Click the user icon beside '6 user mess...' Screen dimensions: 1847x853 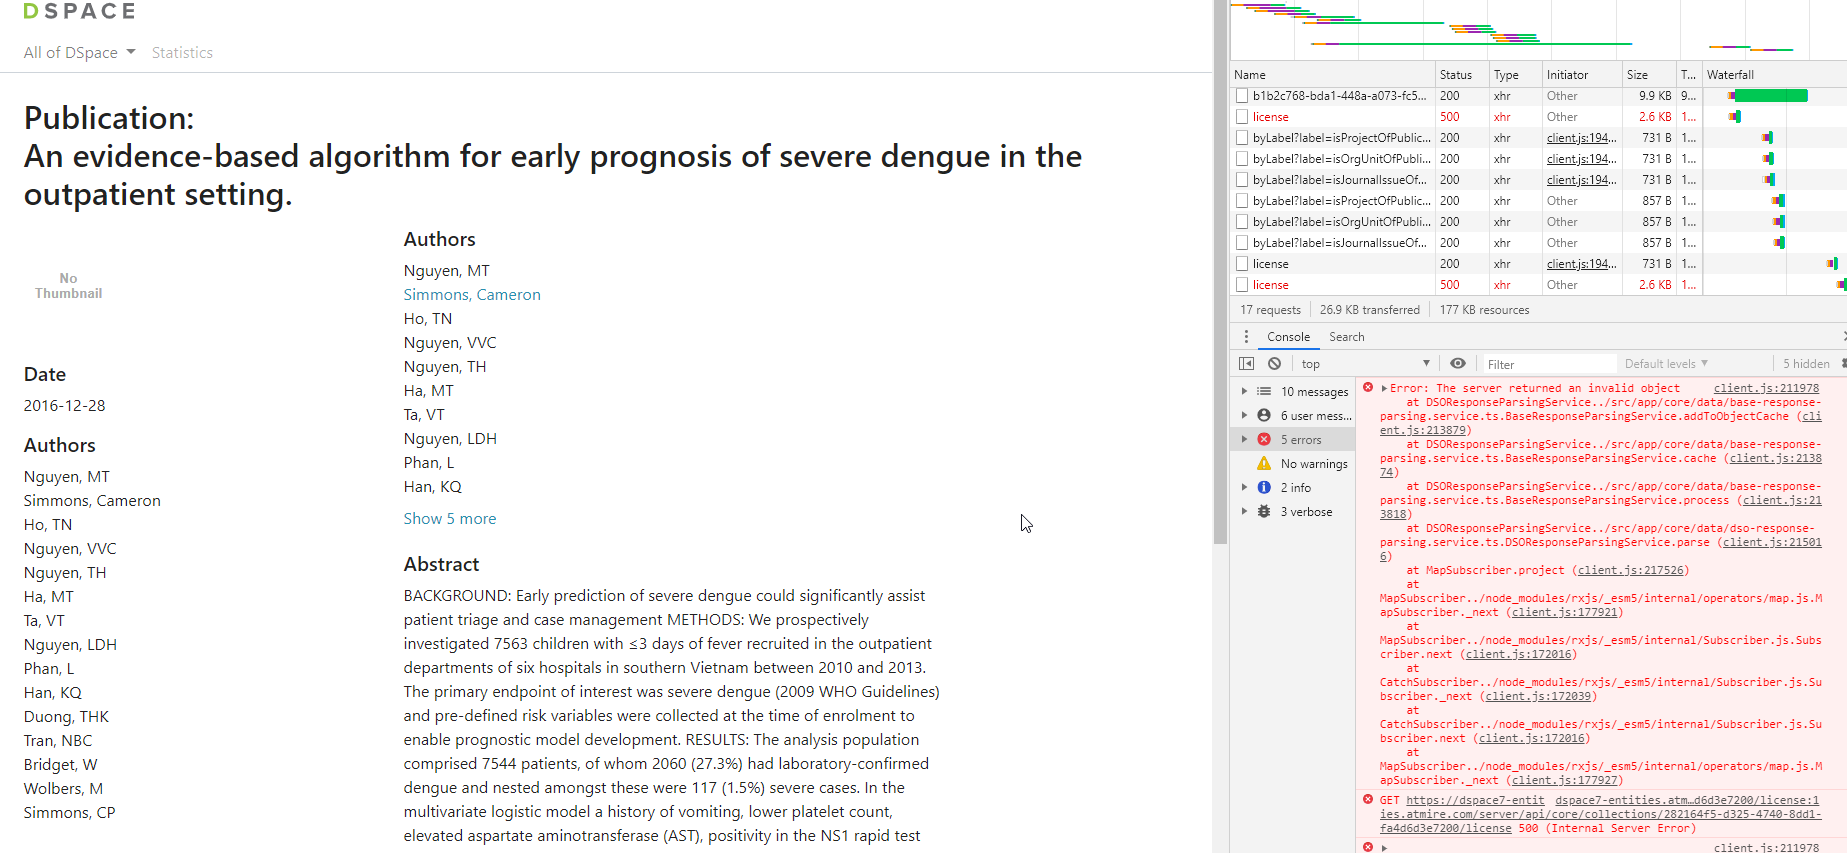point(1264,416)
